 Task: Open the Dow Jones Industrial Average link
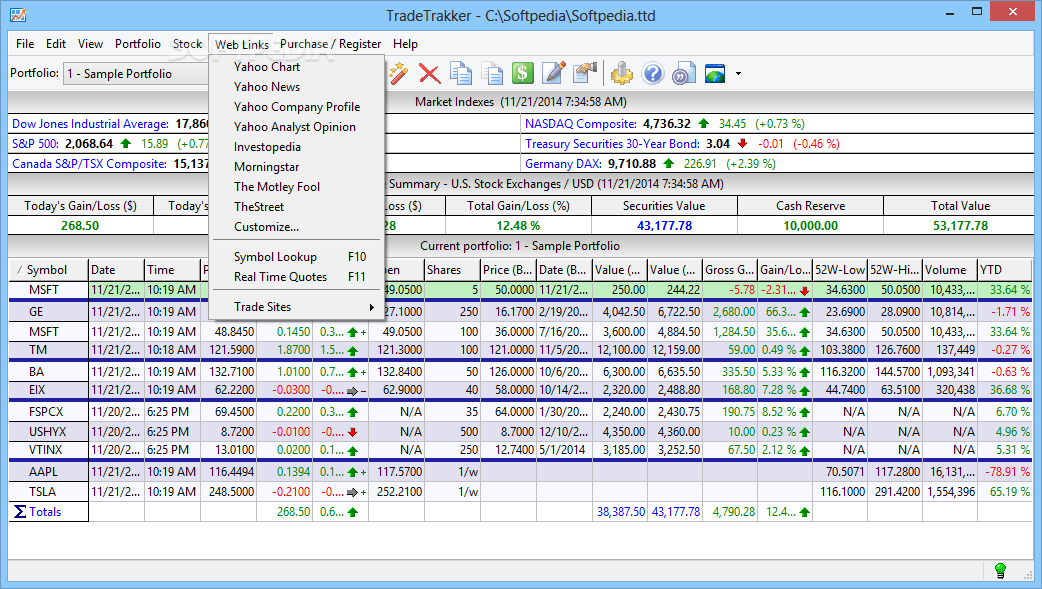(x=90, y=124)
